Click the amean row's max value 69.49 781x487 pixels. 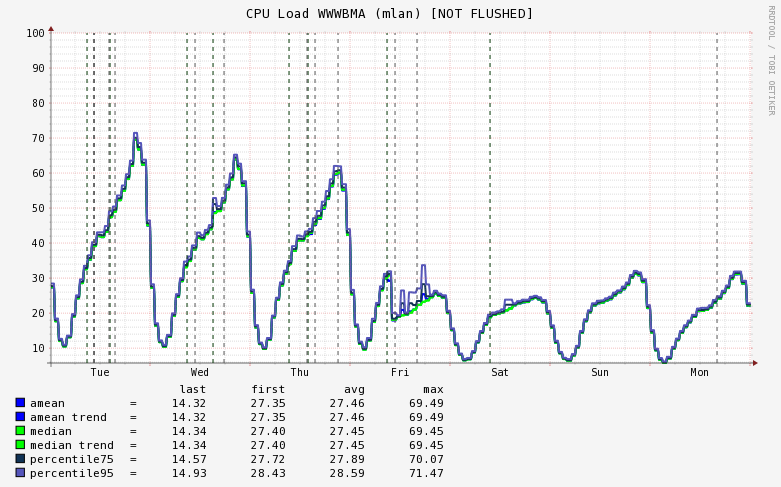(426, 403)
